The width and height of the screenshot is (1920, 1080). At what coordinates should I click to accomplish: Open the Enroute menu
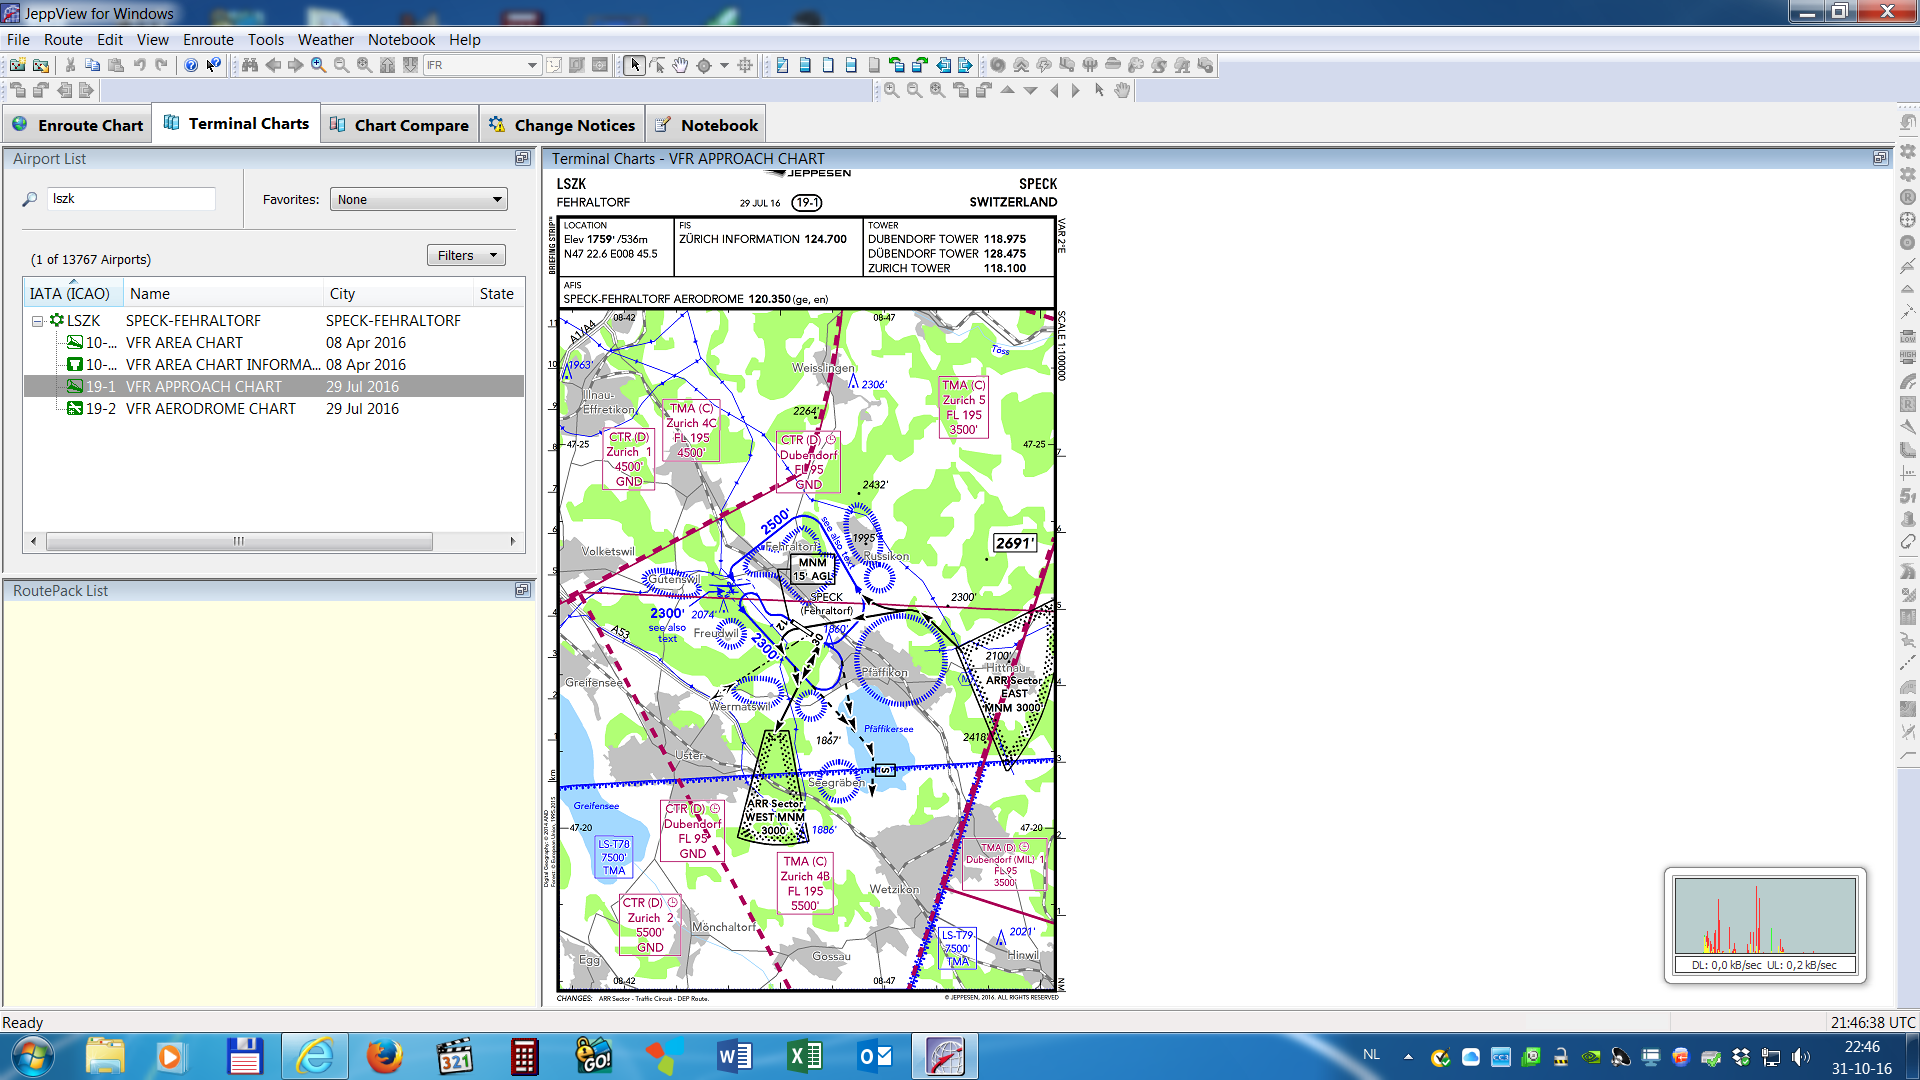pos(208,40)
